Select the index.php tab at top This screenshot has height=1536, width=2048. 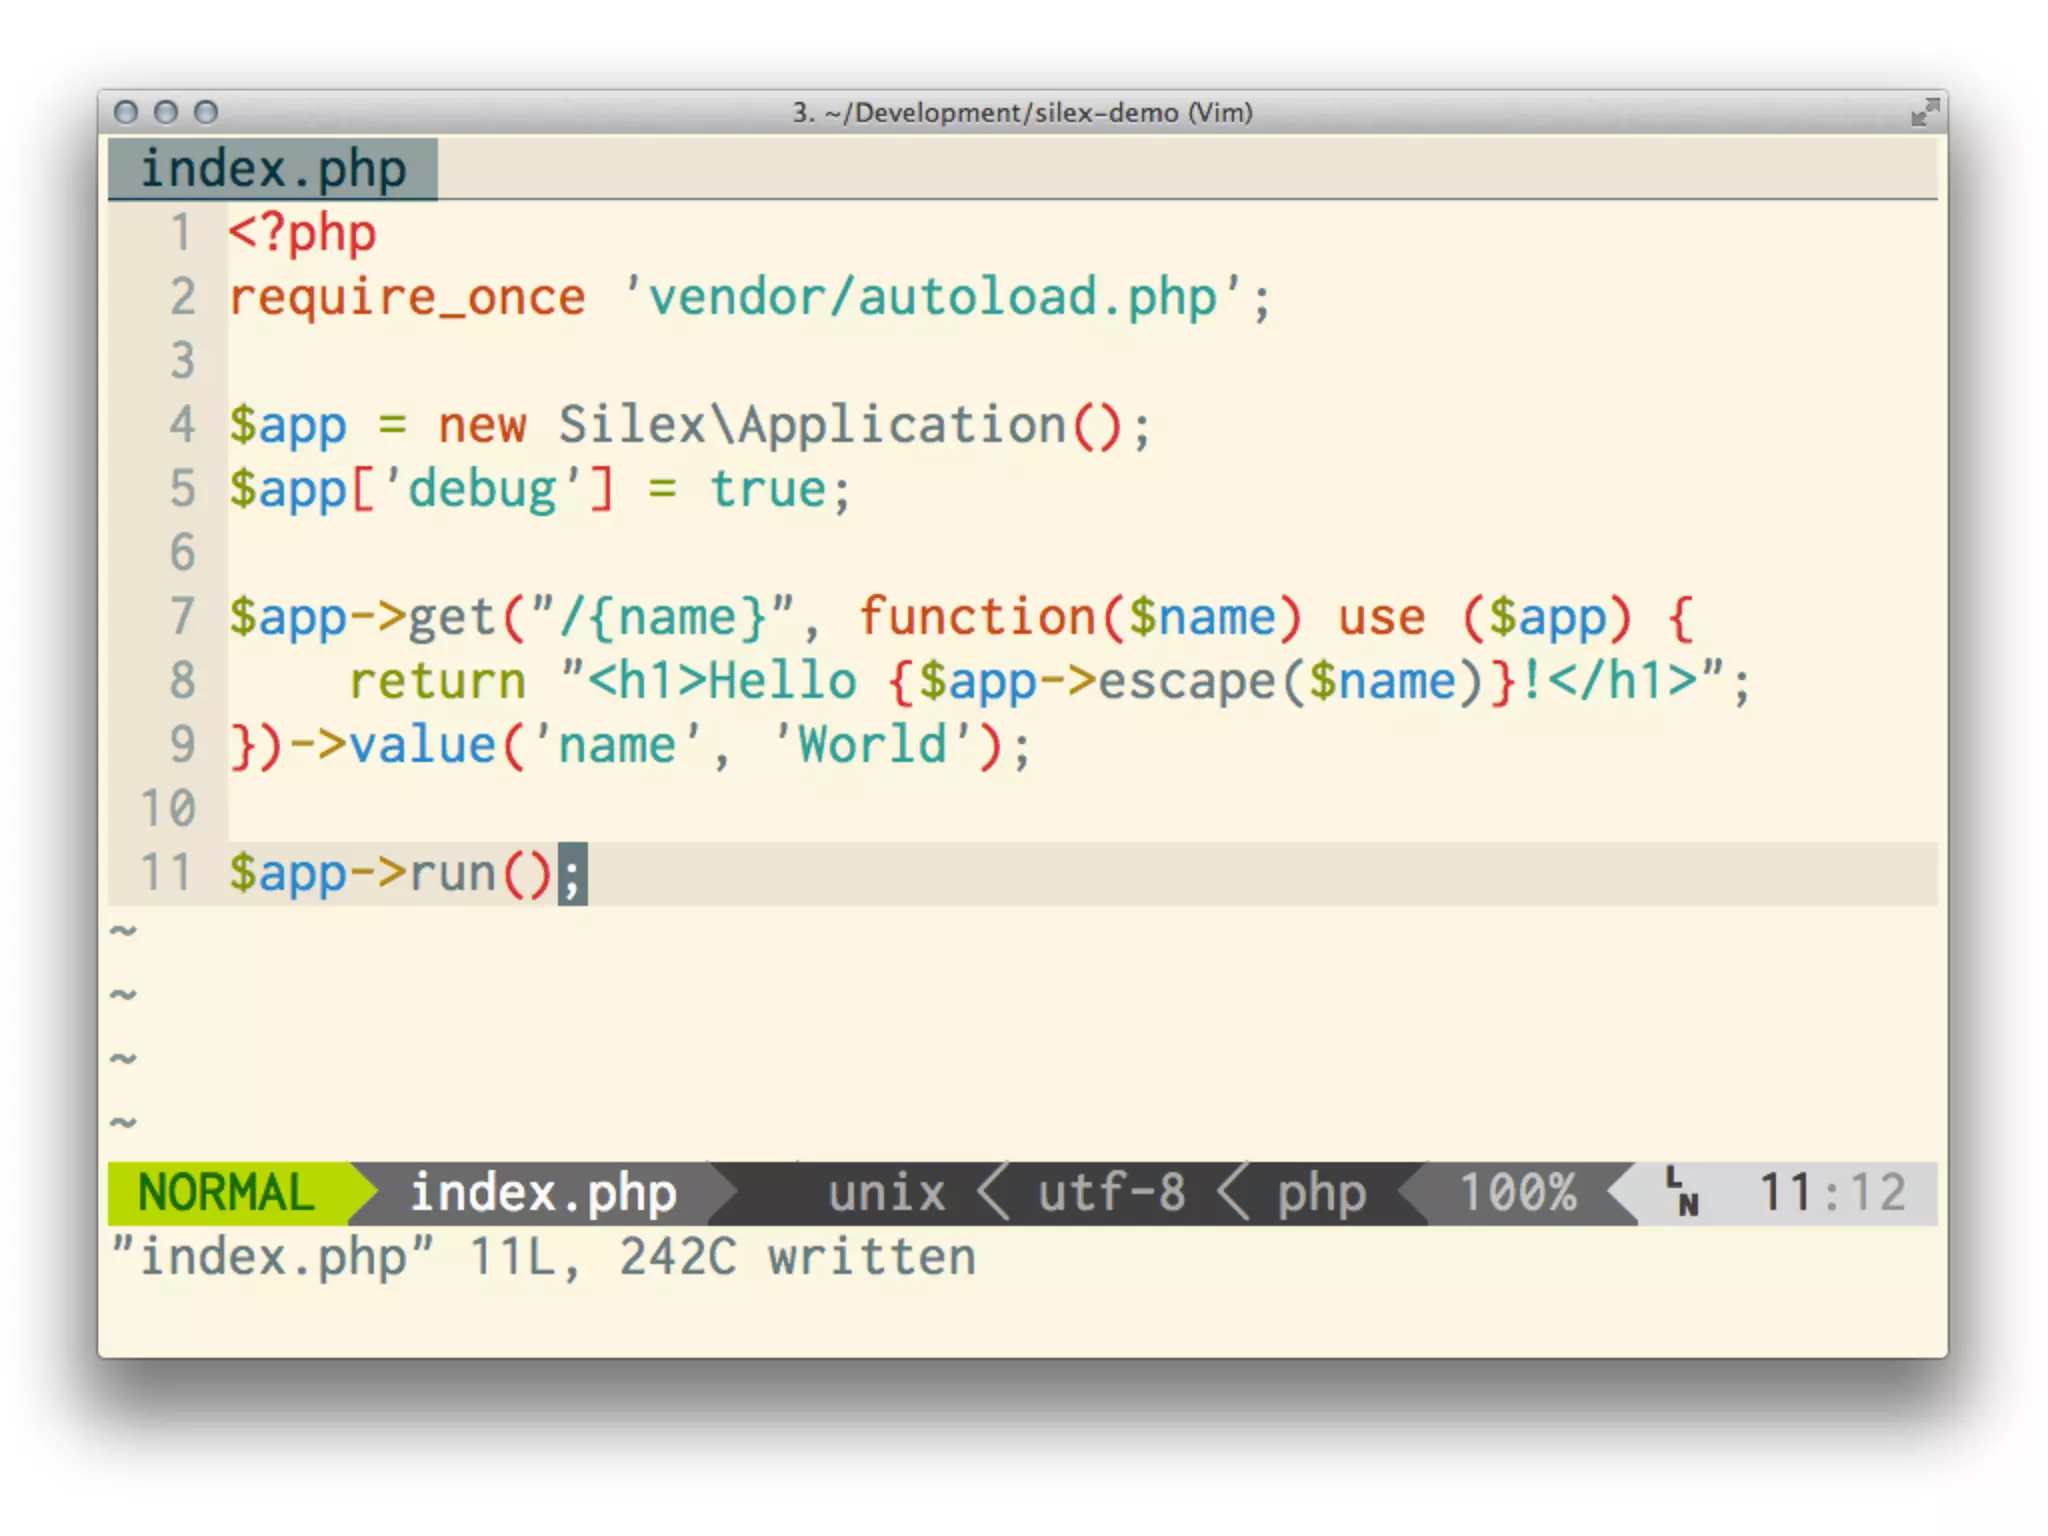(272, 169)
